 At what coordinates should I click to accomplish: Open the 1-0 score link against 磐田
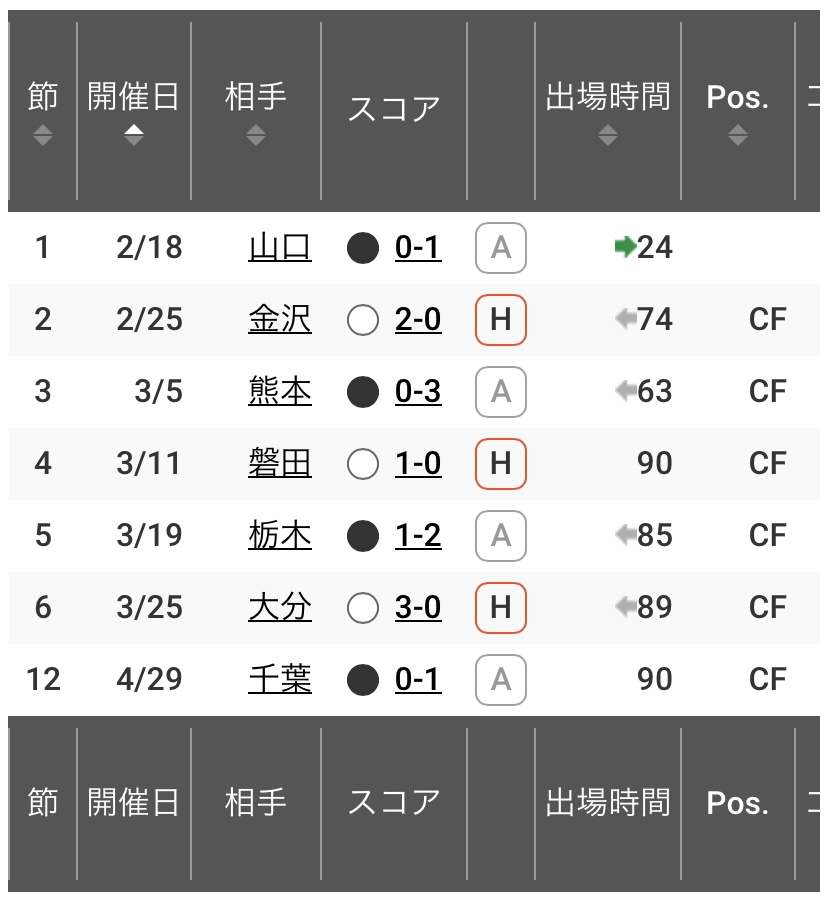(x=418, y=463)
